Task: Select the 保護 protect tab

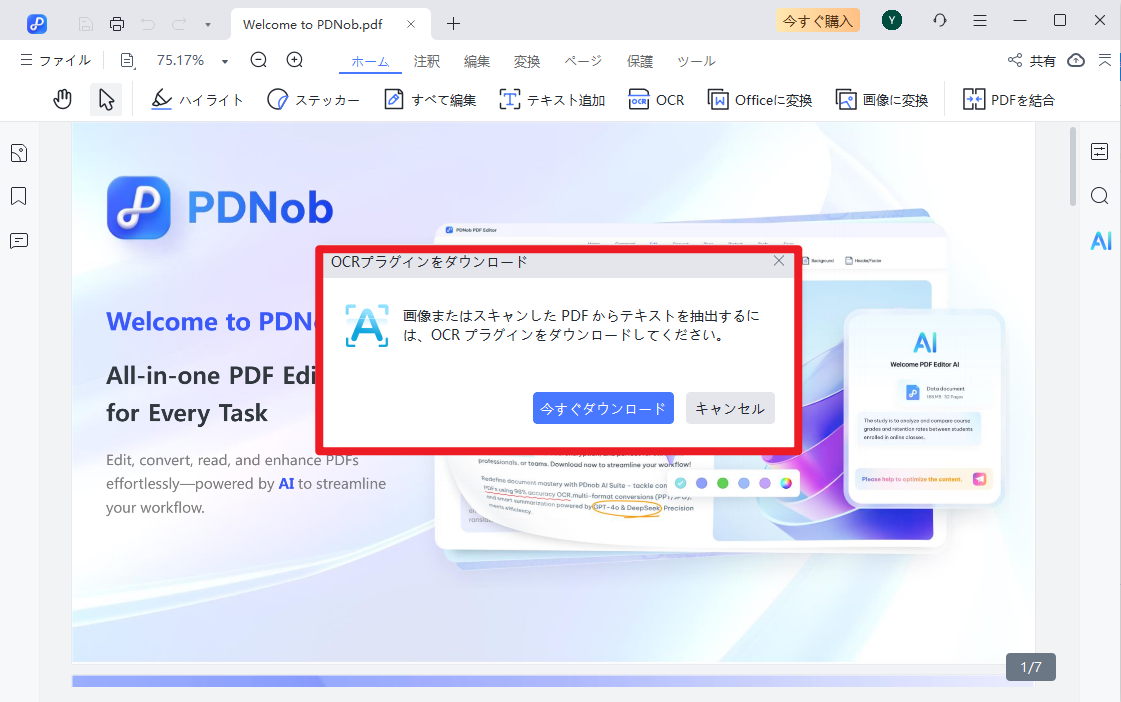Action: 640,61
